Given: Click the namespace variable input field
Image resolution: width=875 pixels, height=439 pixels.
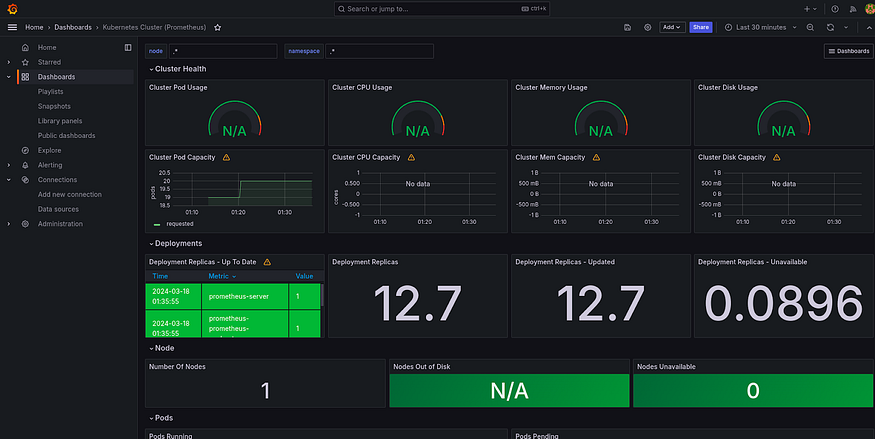Looking at the screenshot, I should click(x=379, y=51).
